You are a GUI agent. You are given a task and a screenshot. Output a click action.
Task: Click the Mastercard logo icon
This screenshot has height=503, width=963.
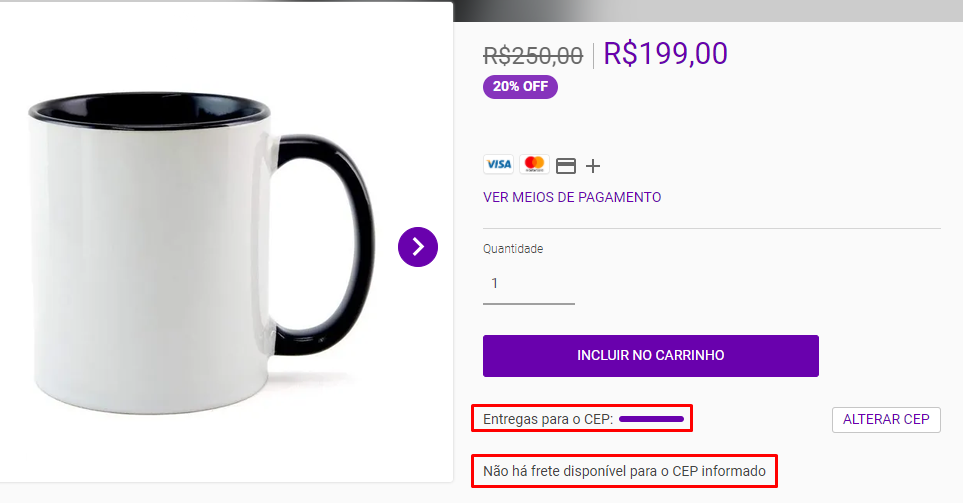[535, 165]
